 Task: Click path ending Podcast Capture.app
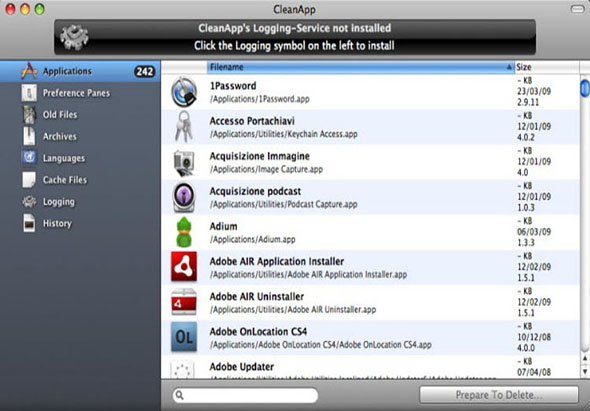(284, 204)
